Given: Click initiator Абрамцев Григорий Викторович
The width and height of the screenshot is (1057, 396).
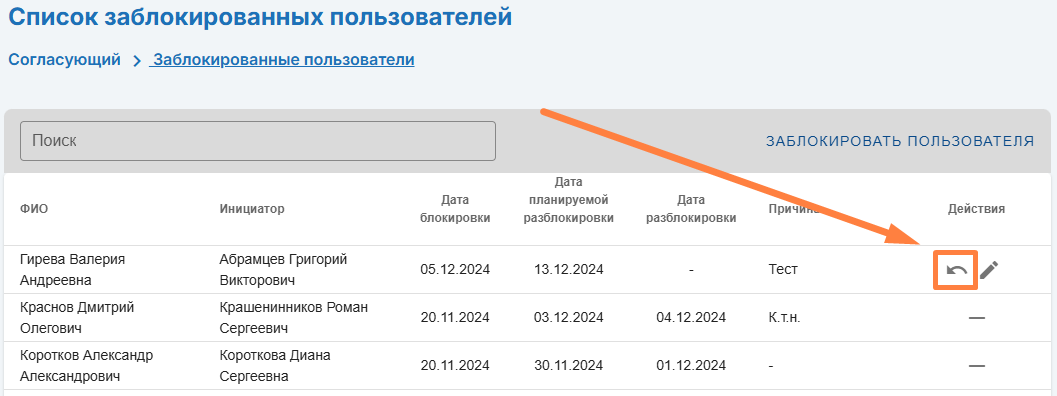Looking at the screenshot, I should [283, 269].
